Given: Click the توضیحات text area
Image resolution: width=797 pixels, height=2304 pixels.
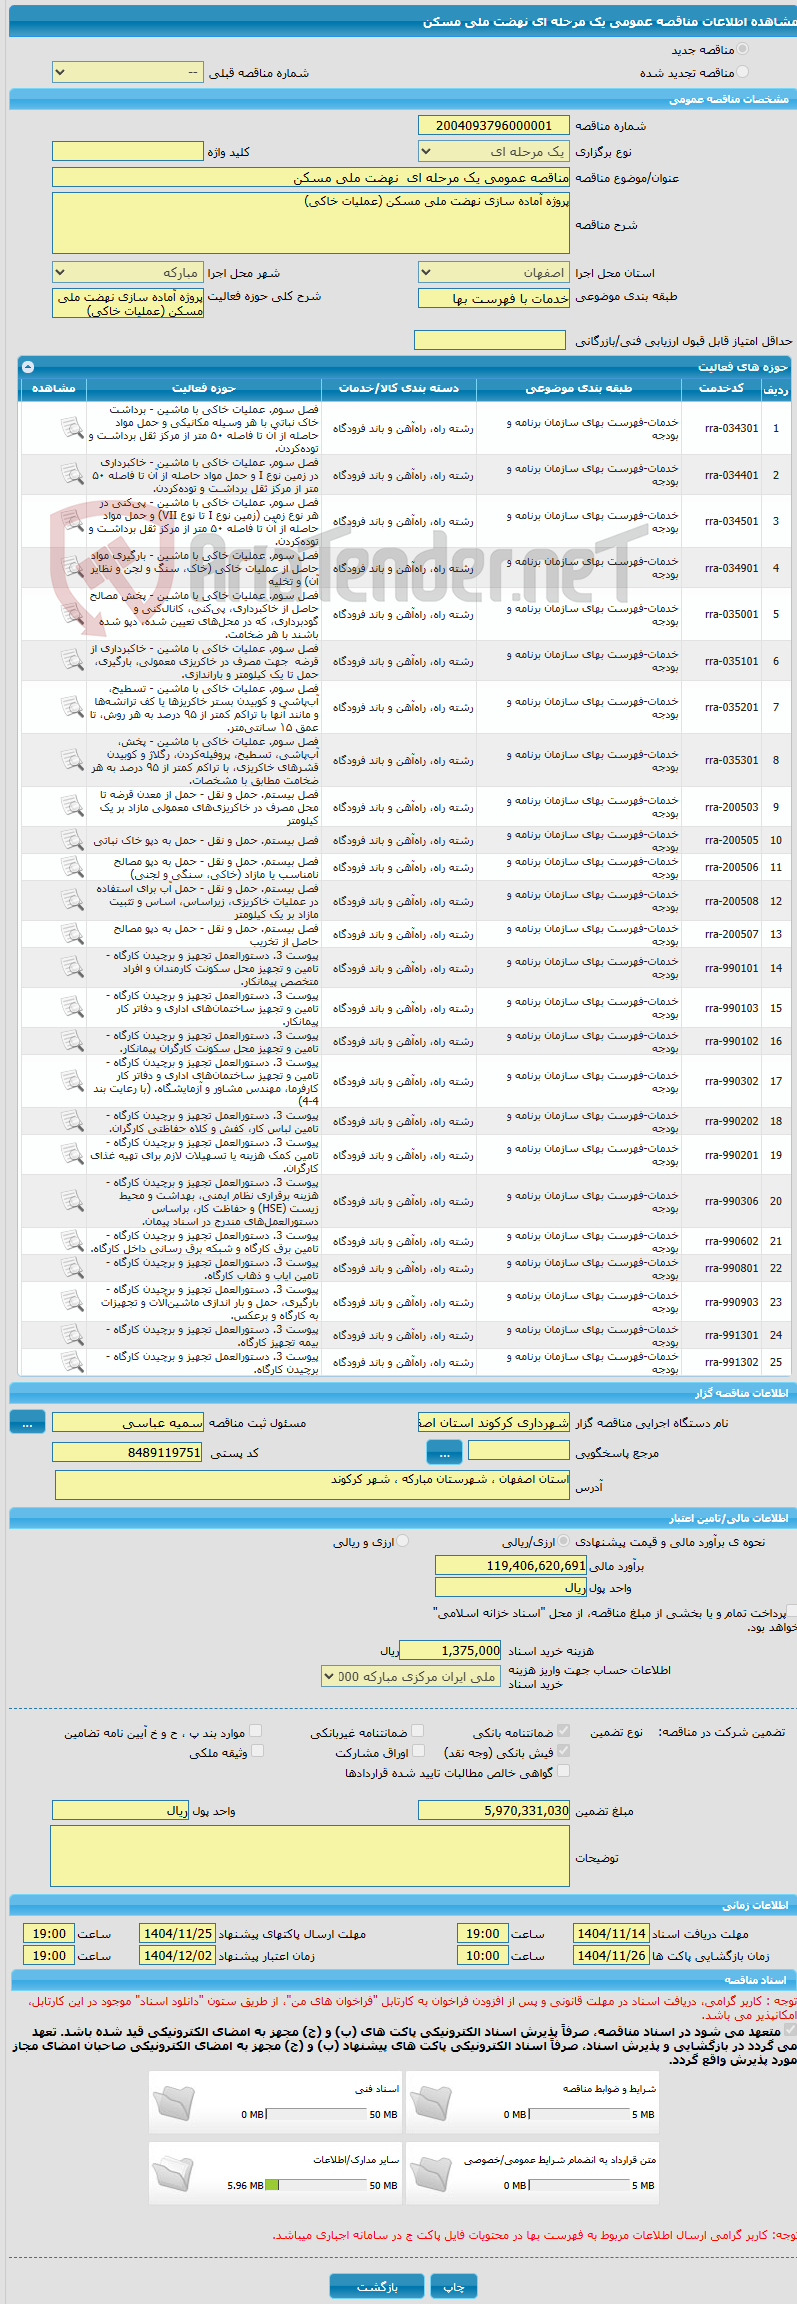Looking at the screenshot, I should [310, 1856].
